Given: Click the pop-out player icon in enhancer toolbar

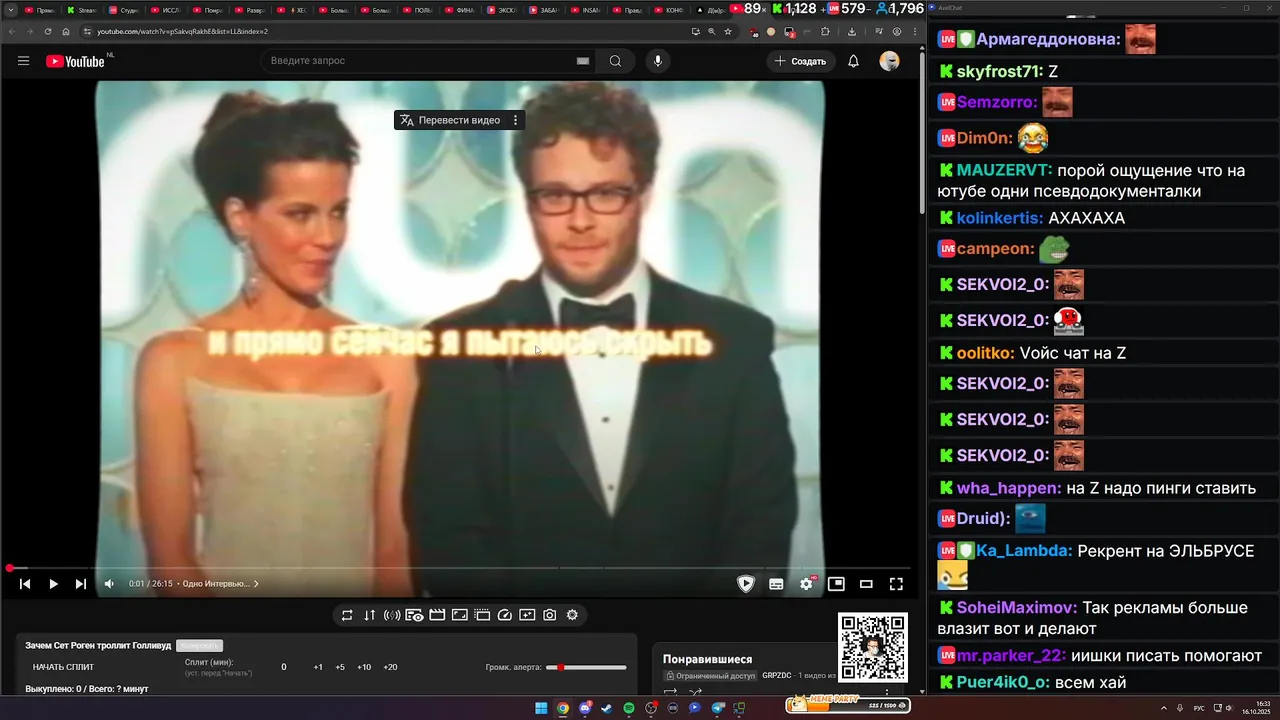Looking at the screenshot, I should point(482,615).
